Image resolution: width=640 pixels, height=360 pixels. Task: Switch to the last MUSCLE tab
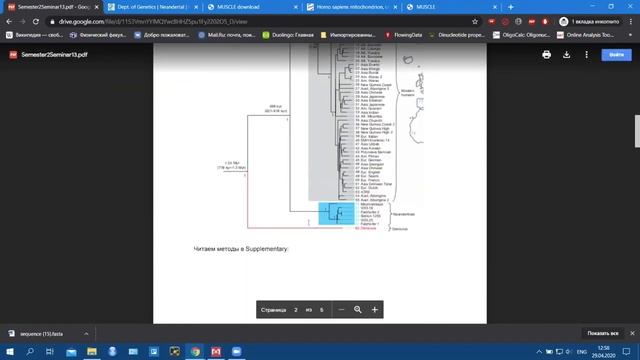(451, 7)
